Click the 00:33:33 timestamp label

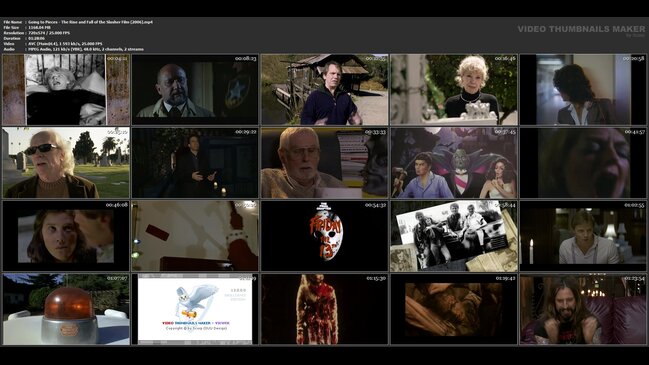click(375, 132)
